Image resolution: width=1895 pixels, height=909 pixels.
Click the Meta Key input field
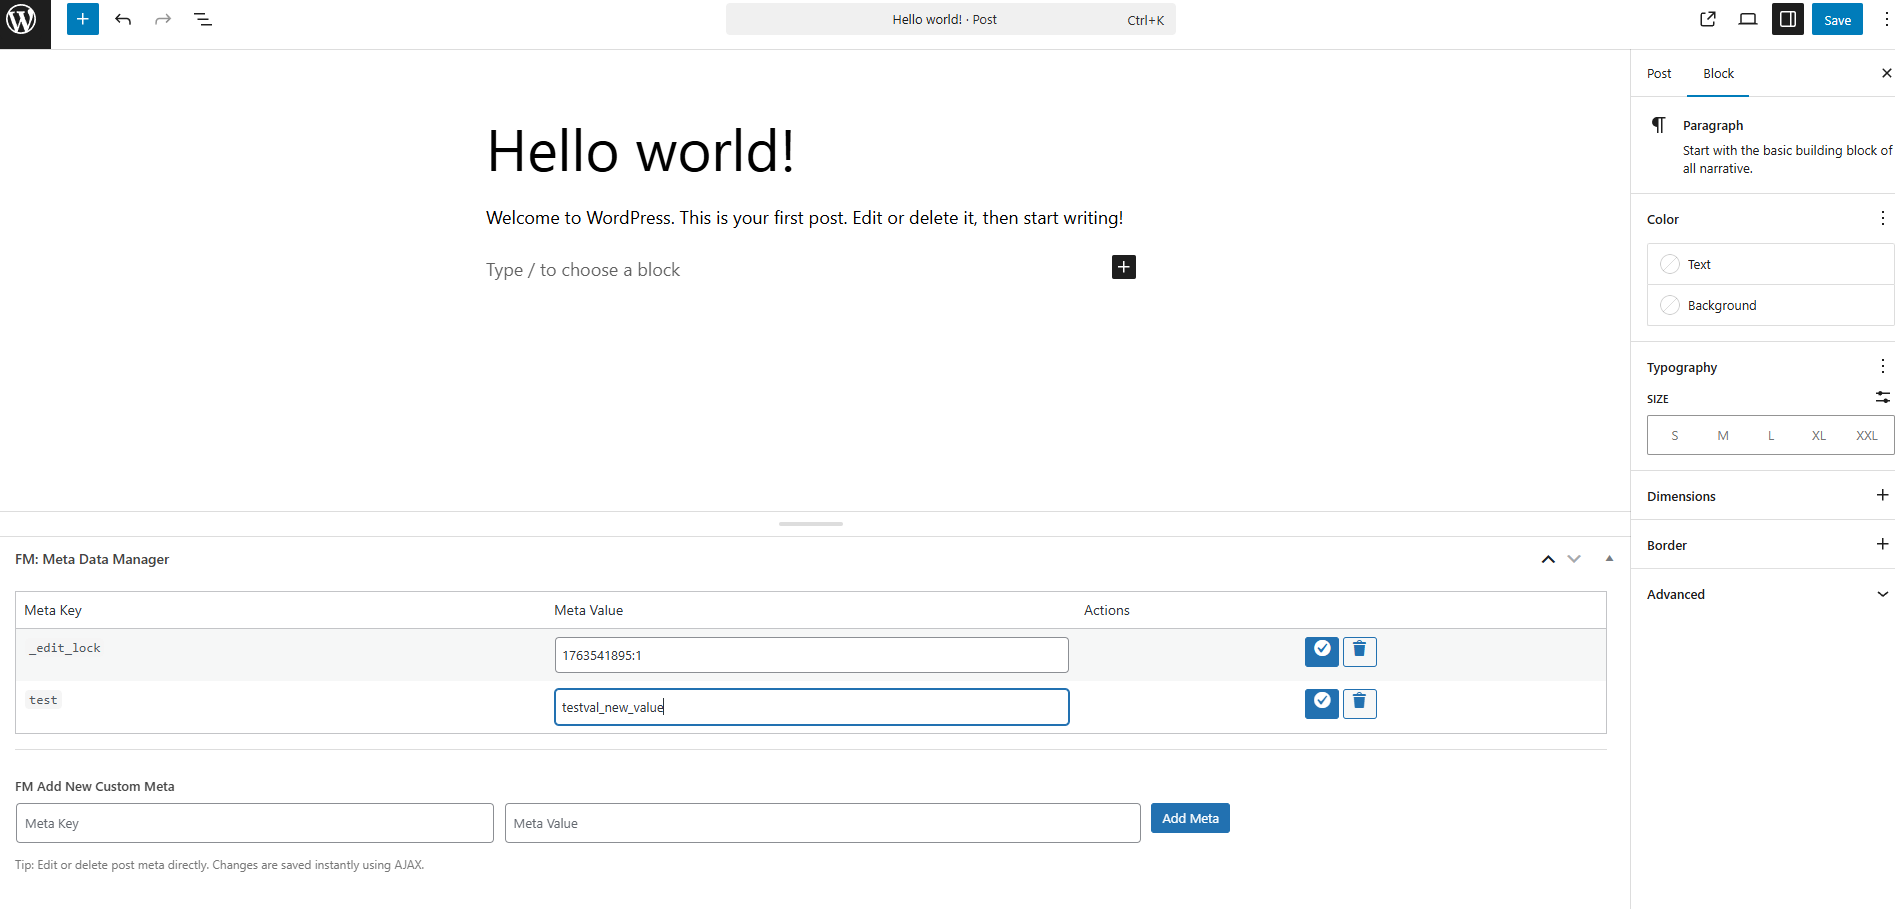[x=254, y=823]
